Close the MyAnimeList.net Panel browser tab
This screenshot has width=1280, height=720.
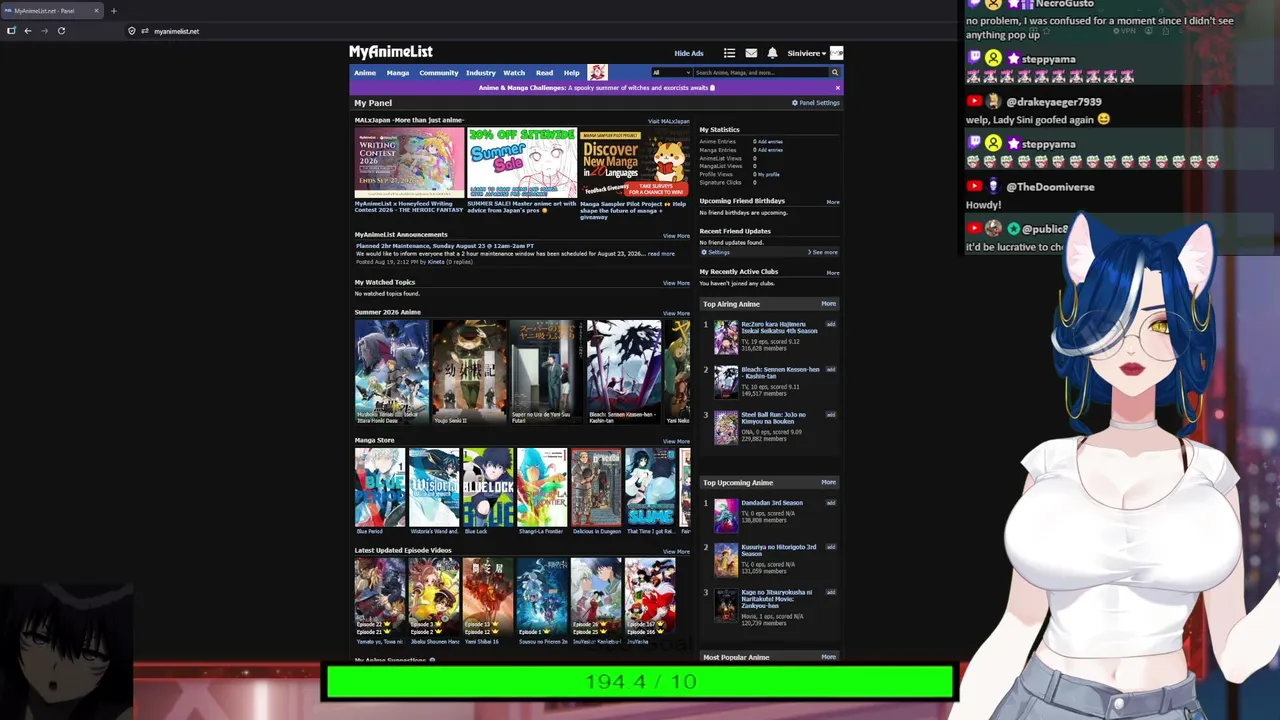click(x=96, y=11)
